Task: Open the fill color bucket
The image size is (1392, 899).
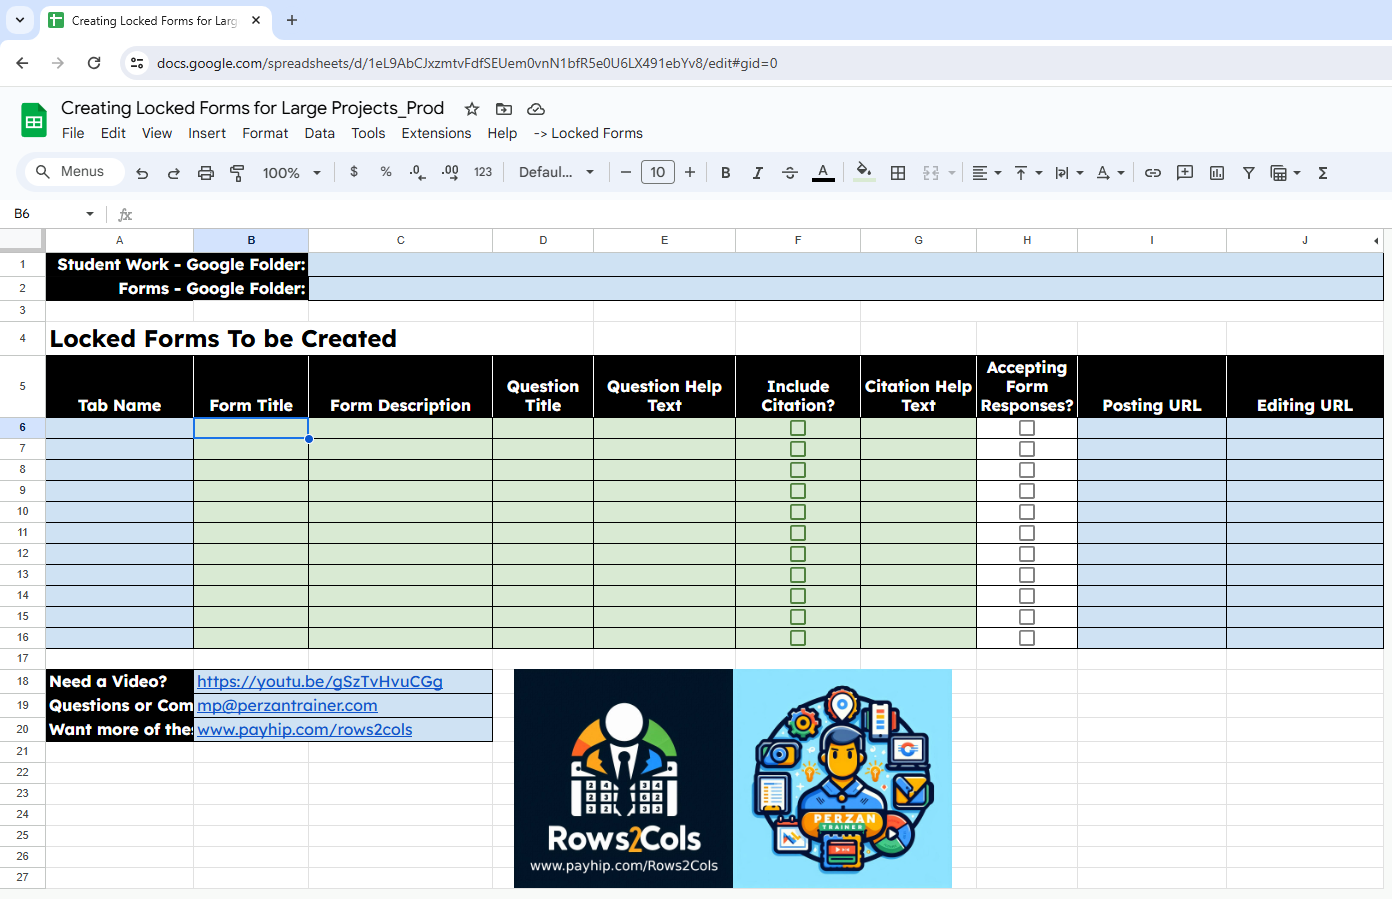Action: pyautogui.click(x=864, y=172)
